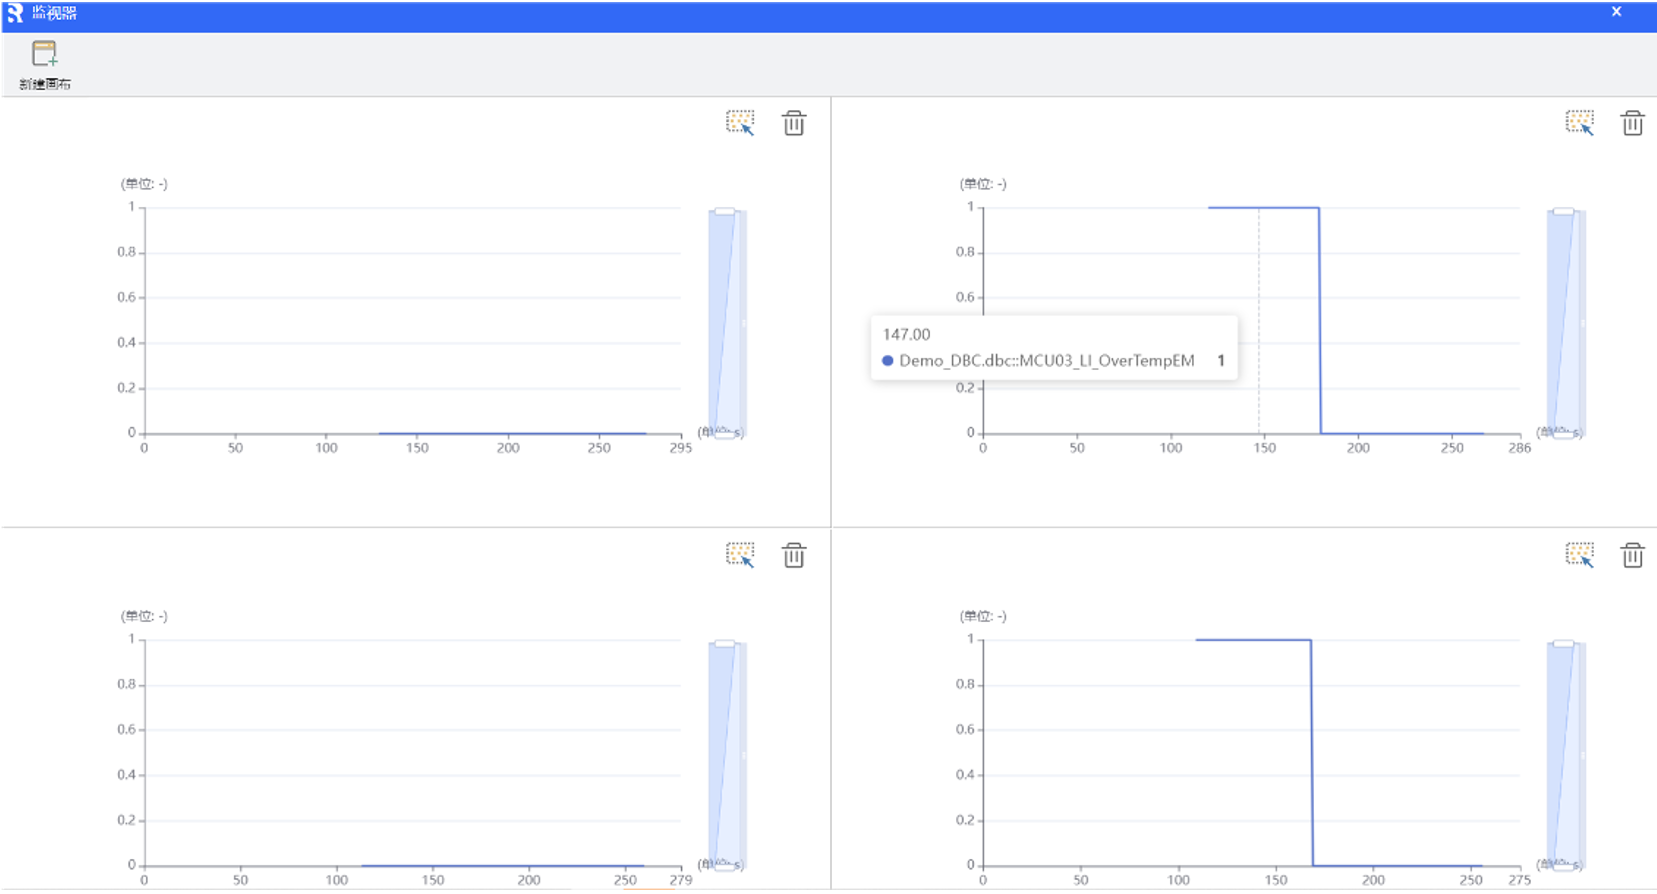This screenshot has height=894, width=1657.
Task: Click top handle of top-right chart zoom slider
Action: point(1563,212)
